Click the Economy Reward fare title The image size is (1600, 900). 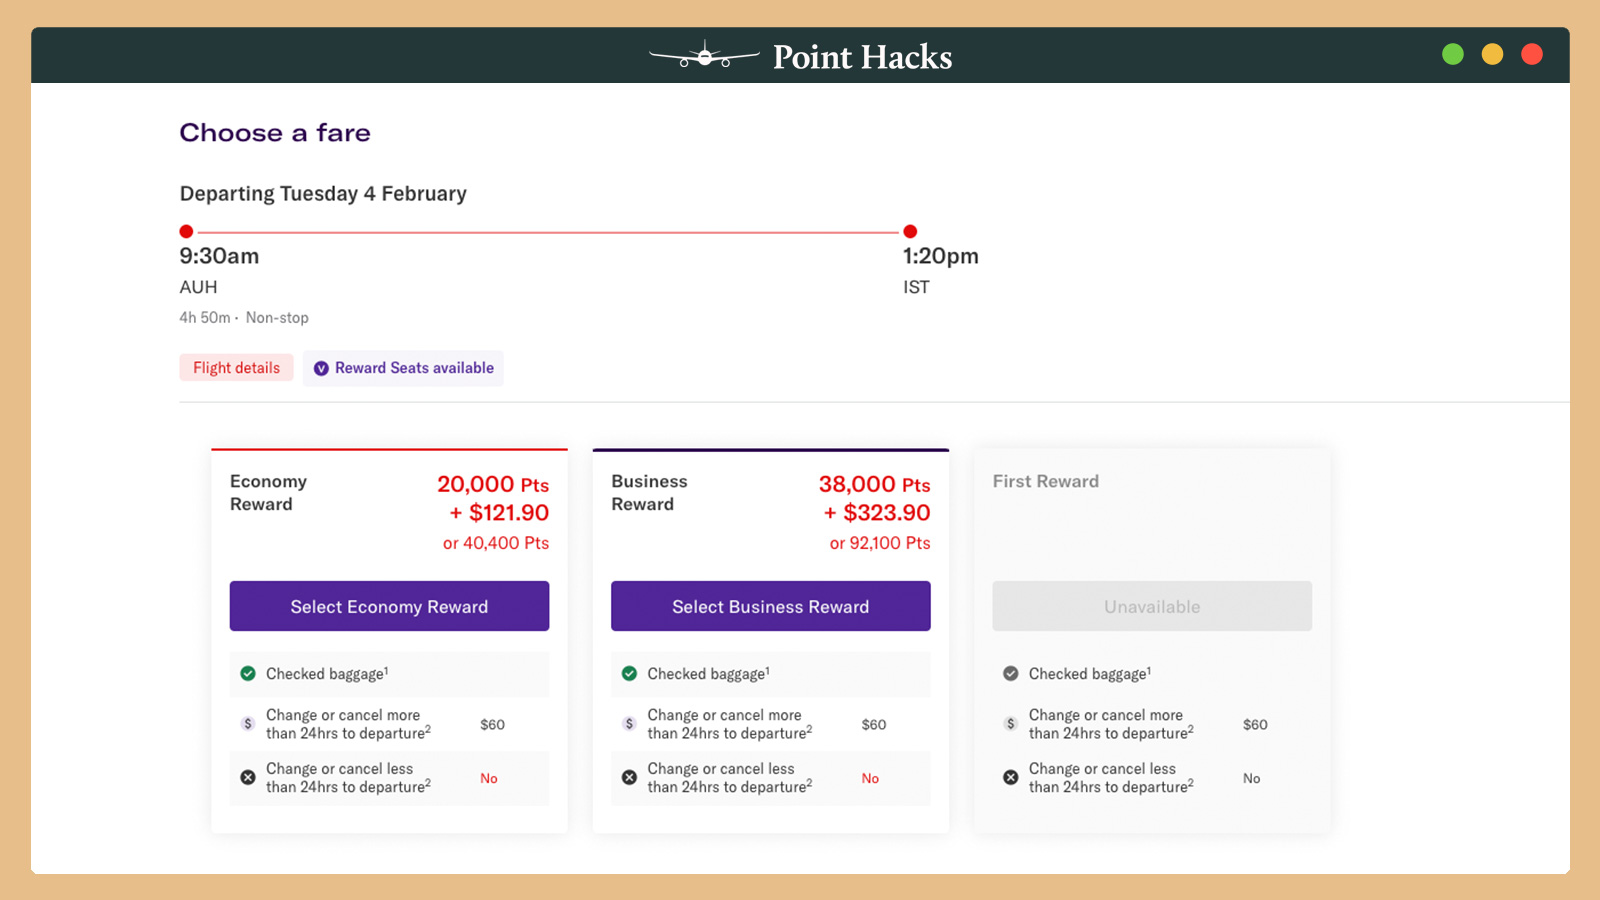268,493
